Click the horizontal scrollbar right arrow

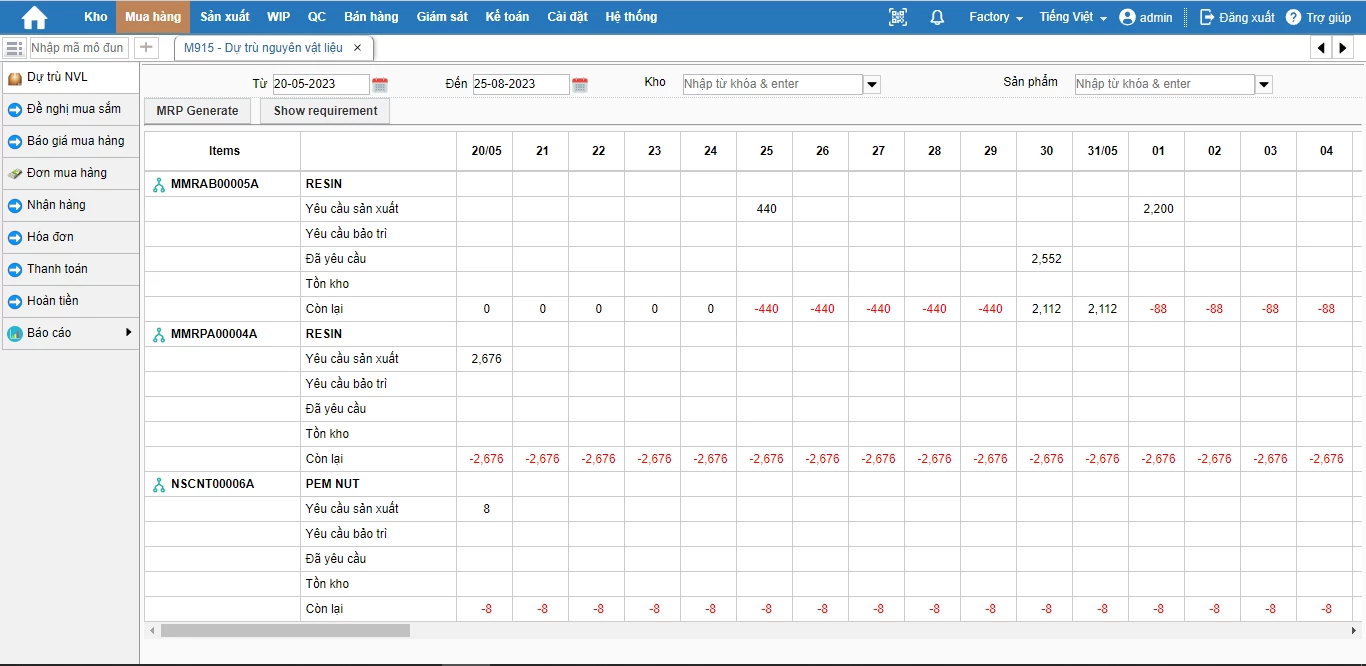(1354, 631)
